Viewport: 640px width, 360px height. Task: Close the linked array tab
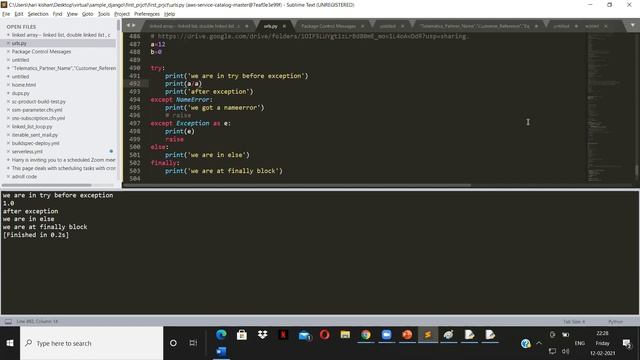point(247,26)
